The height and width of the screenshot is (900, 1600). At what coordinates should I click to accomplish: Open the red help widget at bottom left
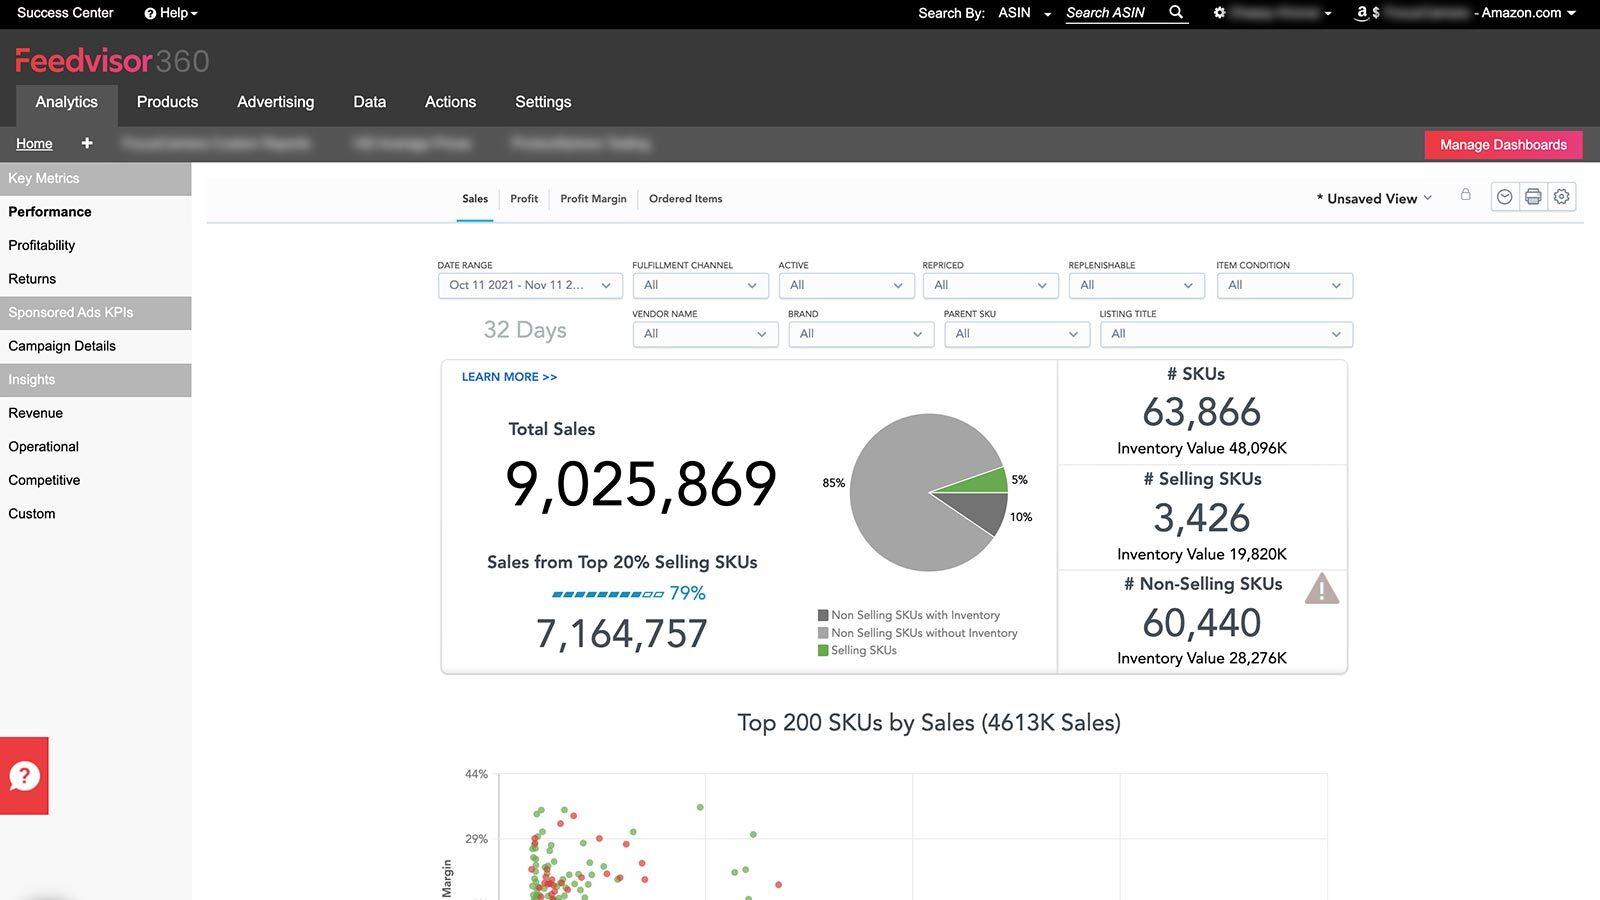tap(24, 775)
